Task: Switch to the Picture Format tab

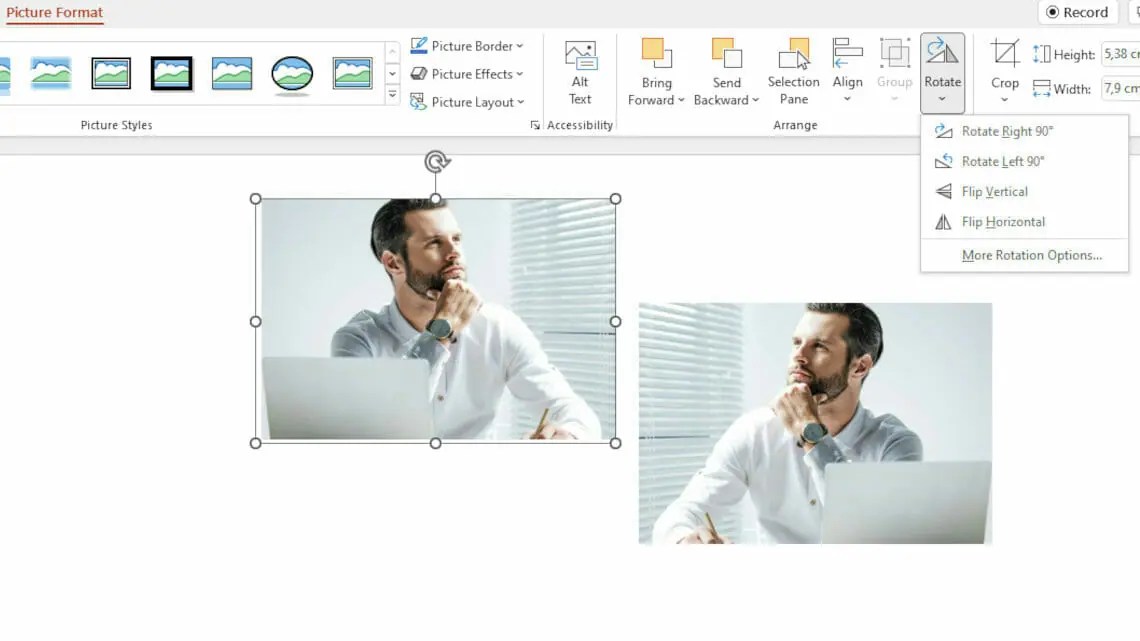Action: (55, 12)
